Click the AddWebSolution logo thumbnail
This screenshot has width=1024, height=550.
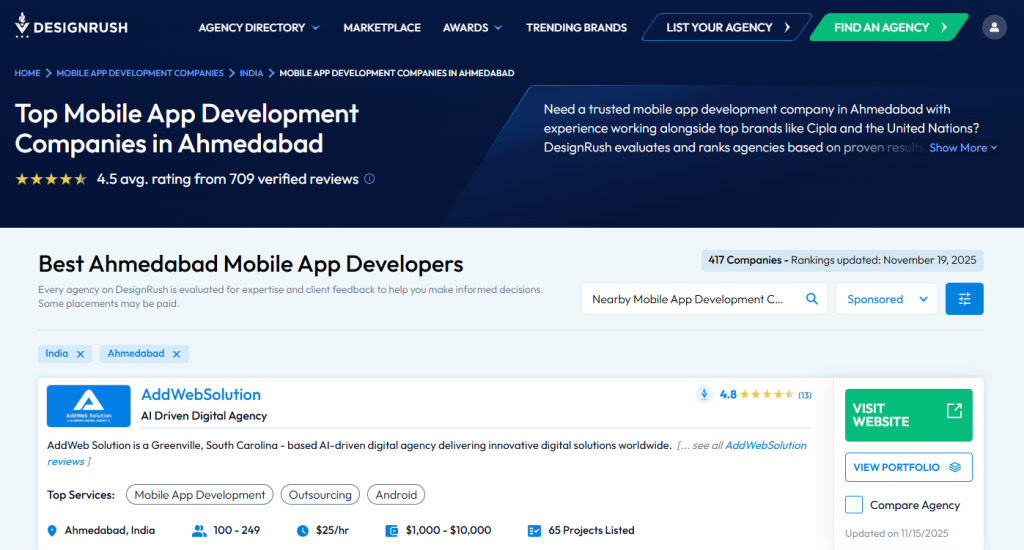click(x=88, y=406)
